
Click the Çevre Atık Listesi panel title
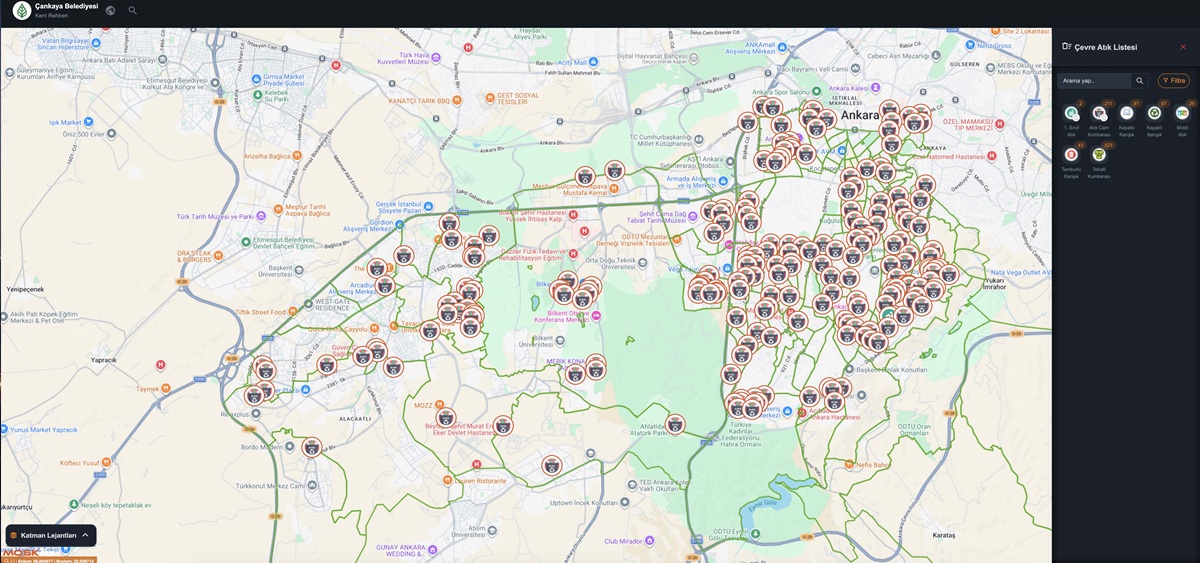pyautogui.click(x=1105, y=47)
